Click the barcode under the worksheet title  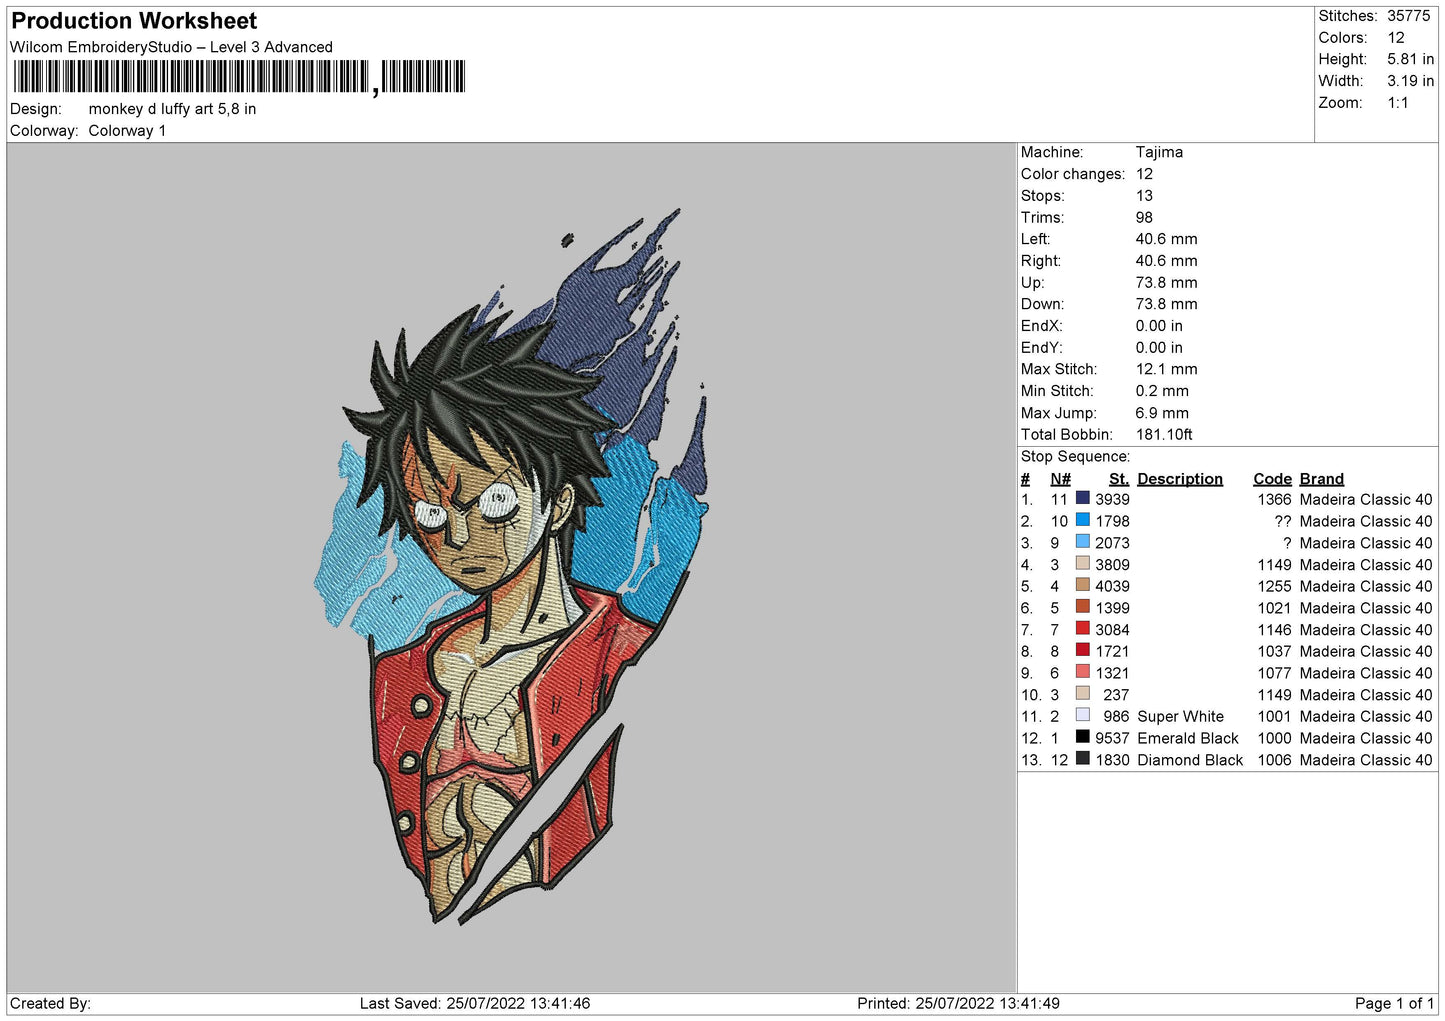click(x=239, y=77)
